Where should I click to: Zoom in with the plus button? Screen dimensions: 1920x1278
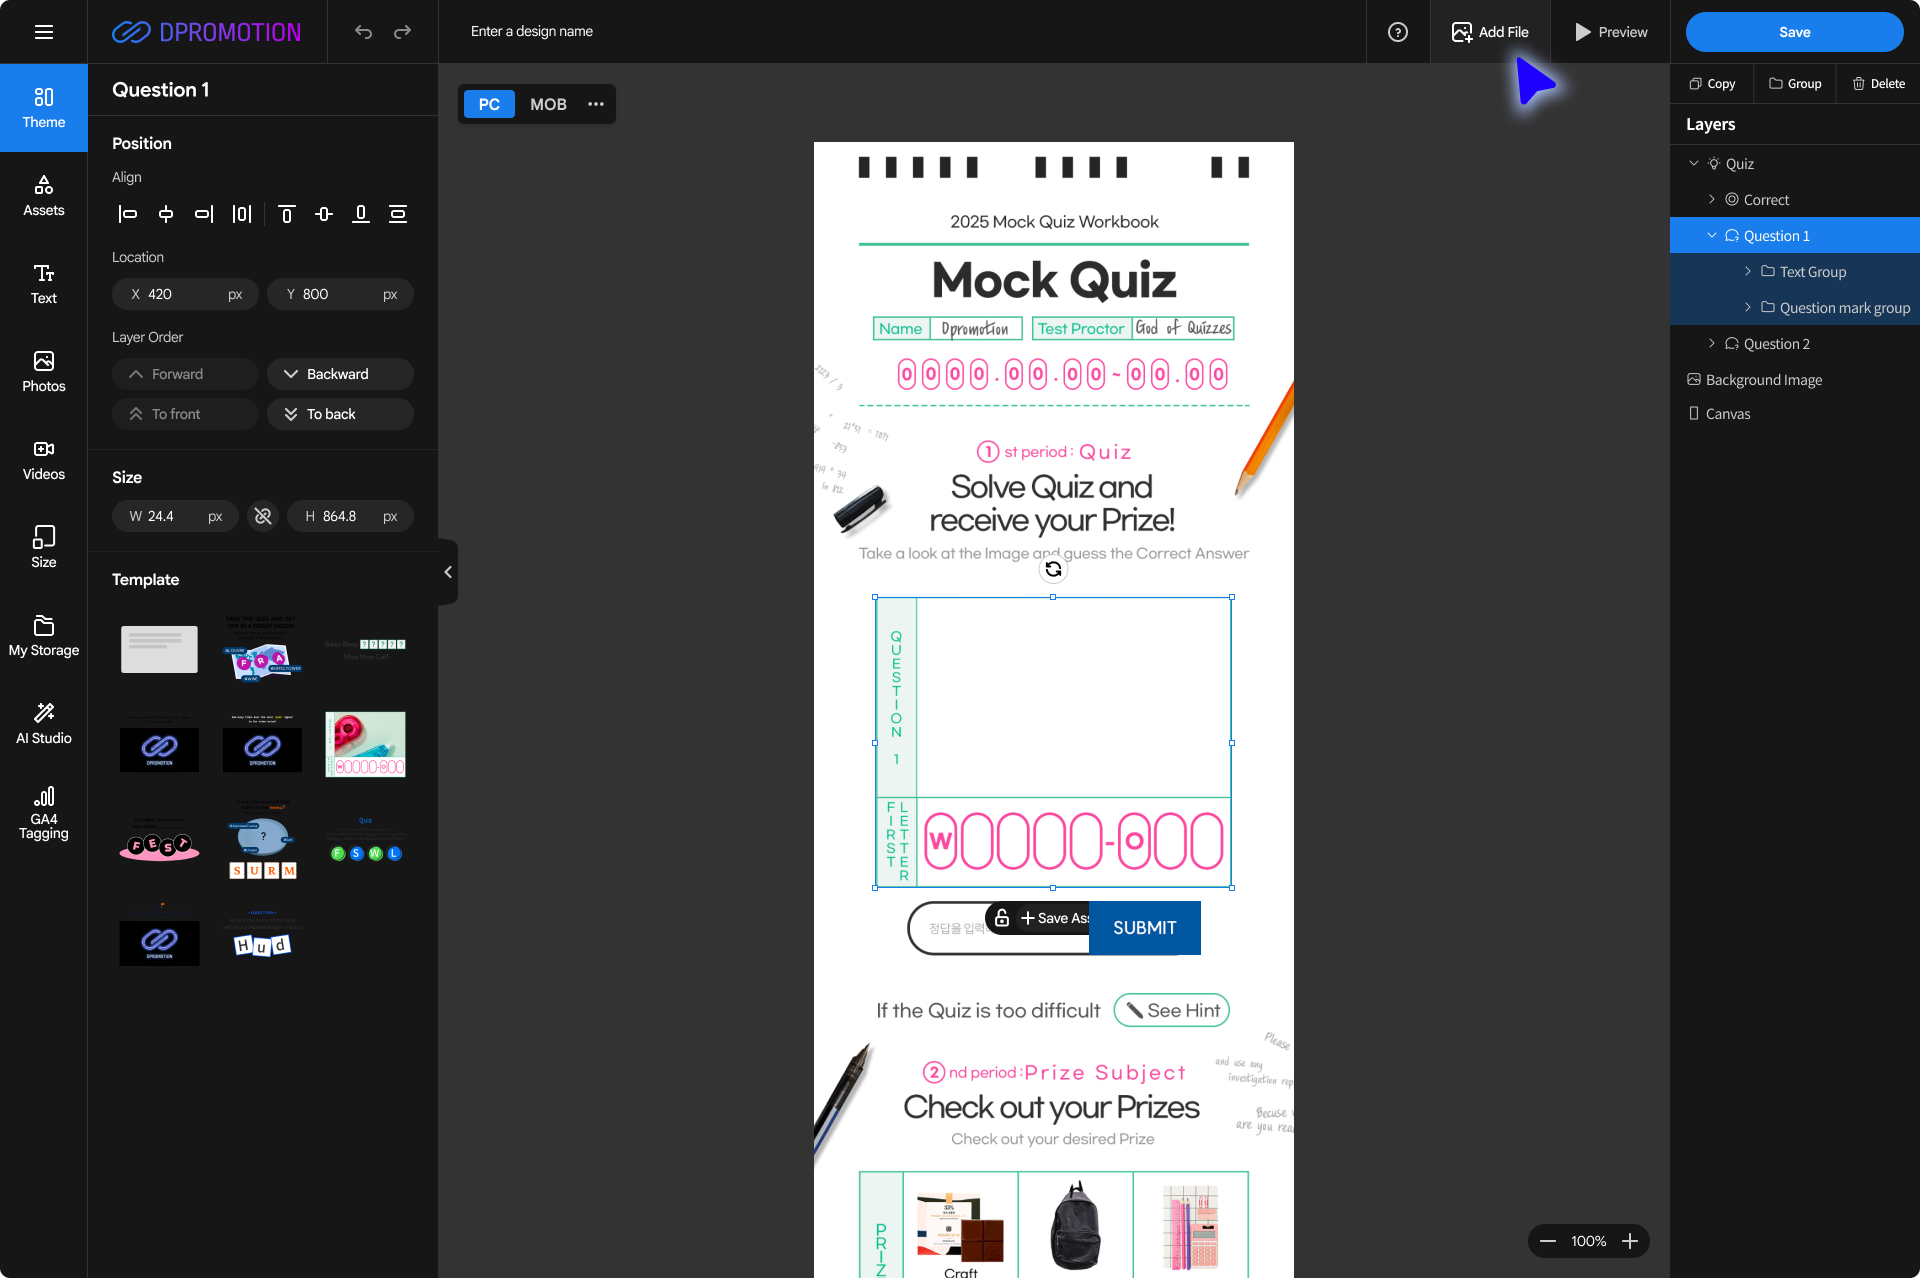(1630, 1241)
